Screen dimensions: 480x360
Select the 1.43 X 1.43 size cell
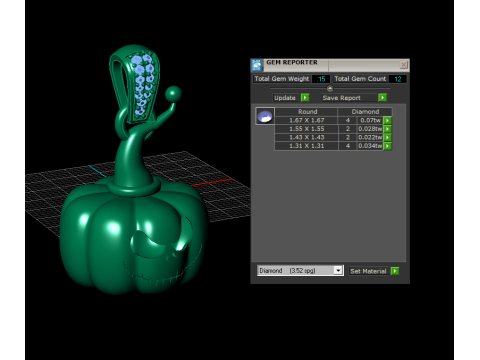pyautogui.click(x=306, y=137)
